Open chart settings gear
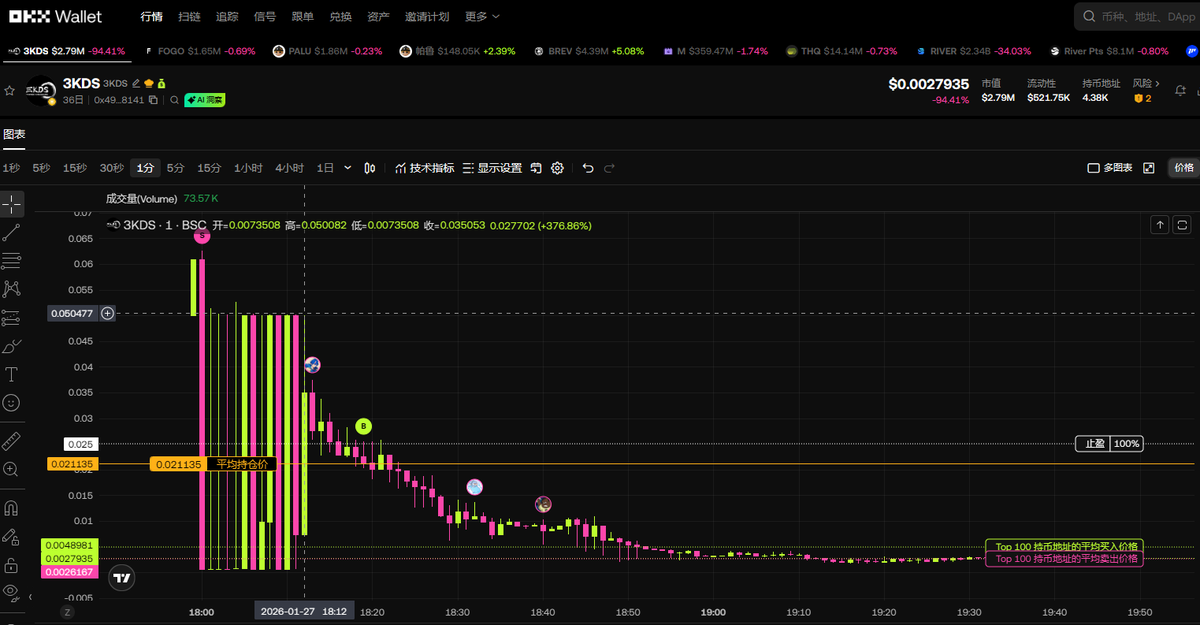1200x625 pixels. tap(558, 168)
